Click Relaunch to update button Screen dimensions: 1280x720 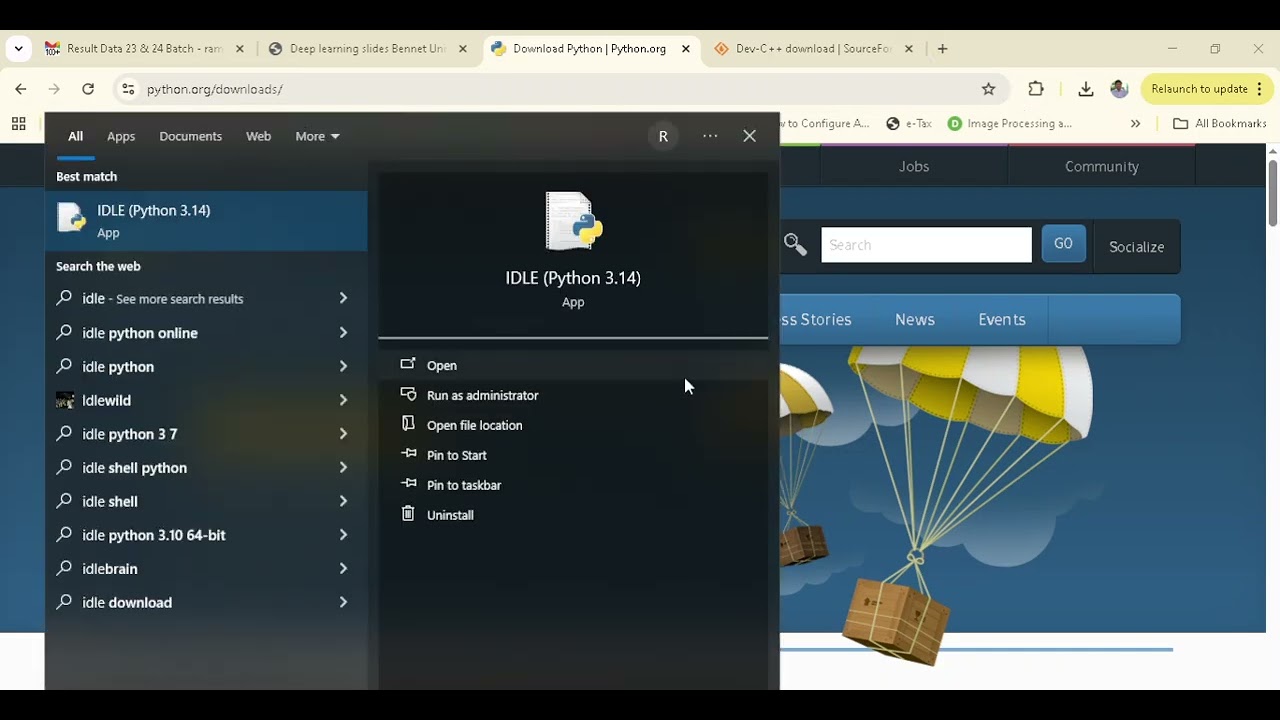[x=1207, y=89]
